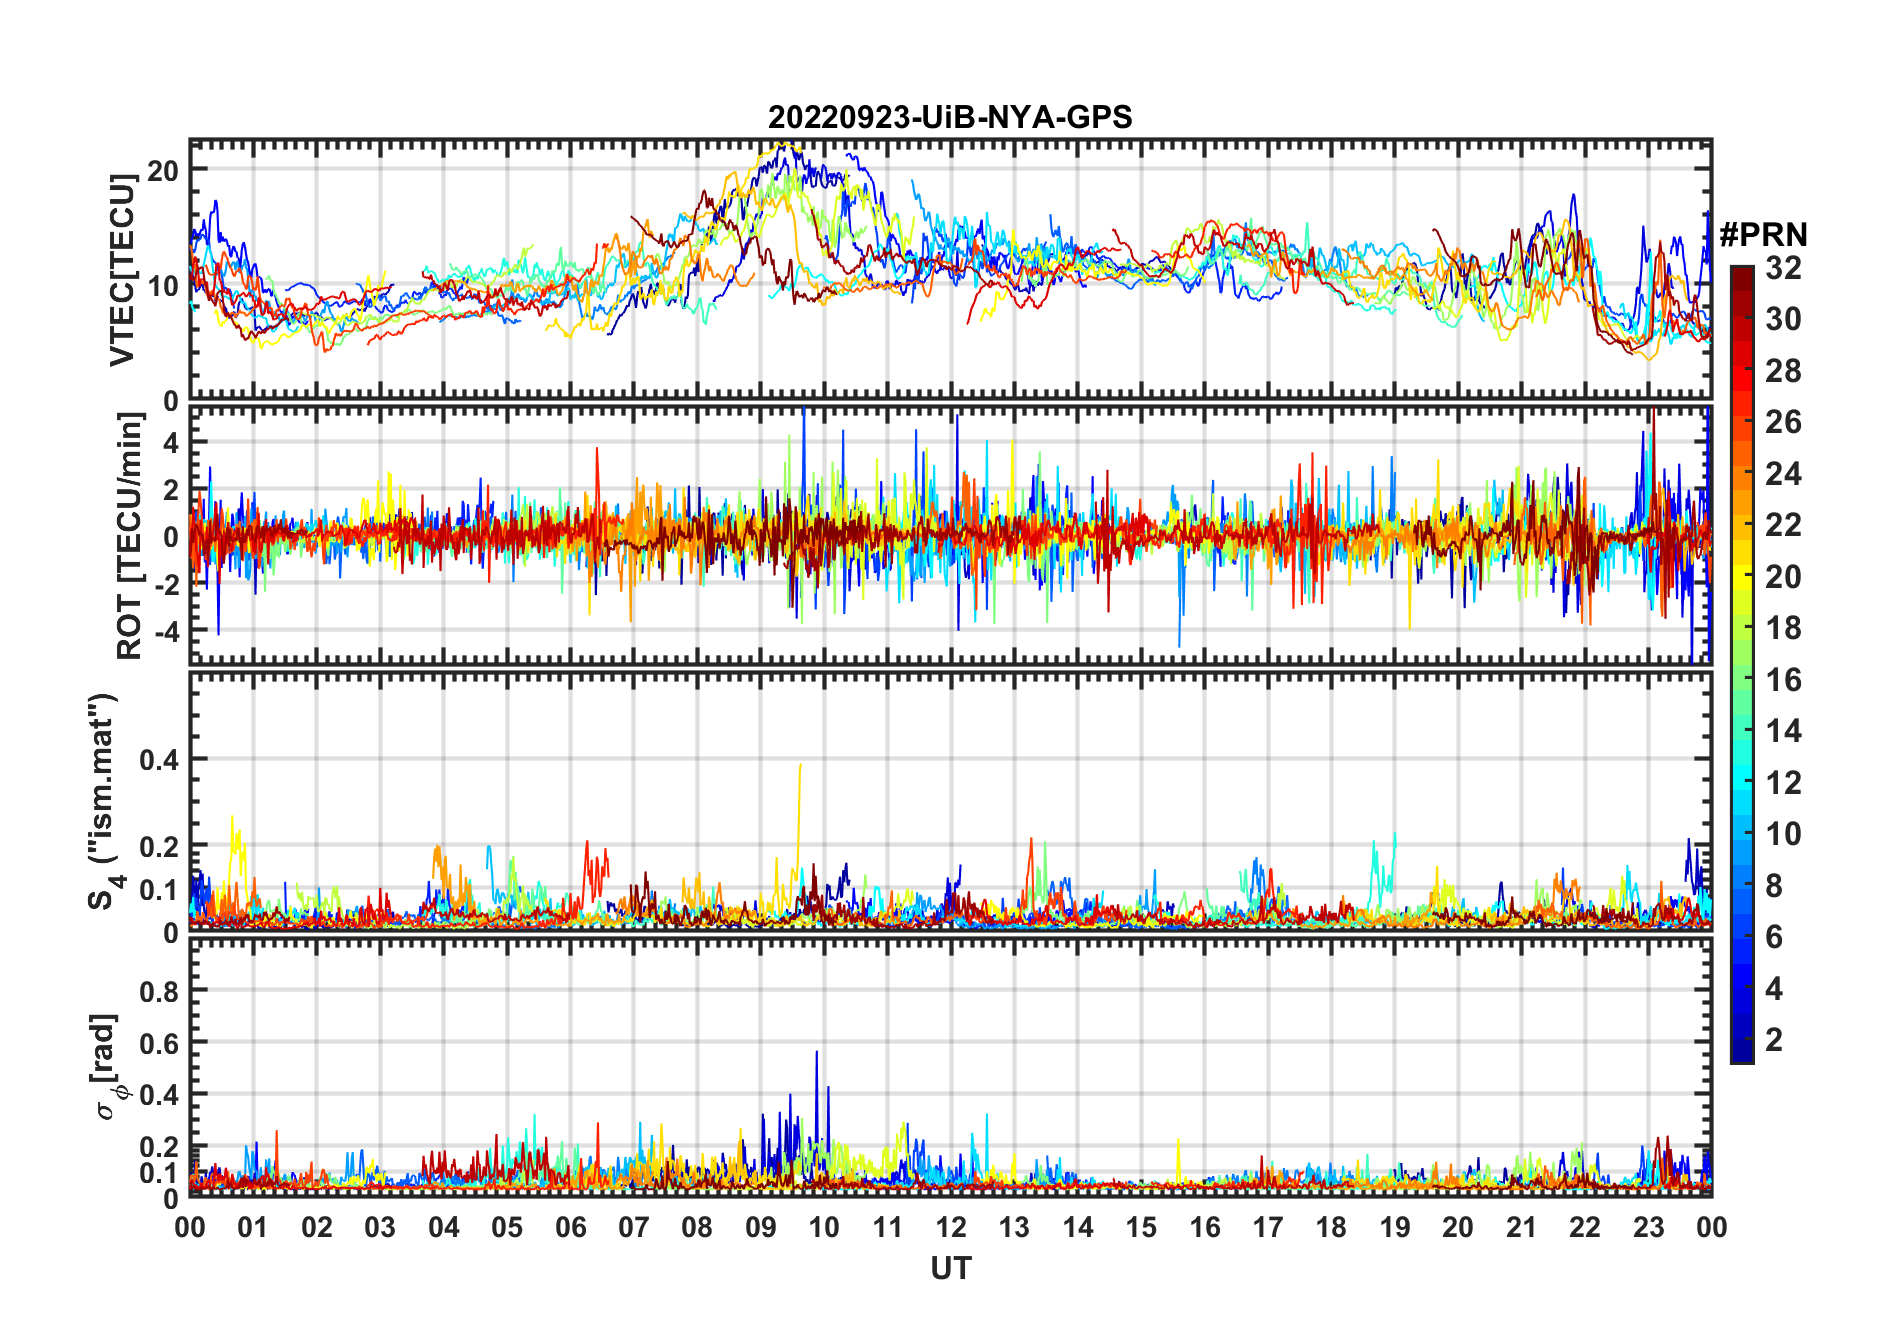Select the 14 label on the PRN colorbar

point(1783,731)
